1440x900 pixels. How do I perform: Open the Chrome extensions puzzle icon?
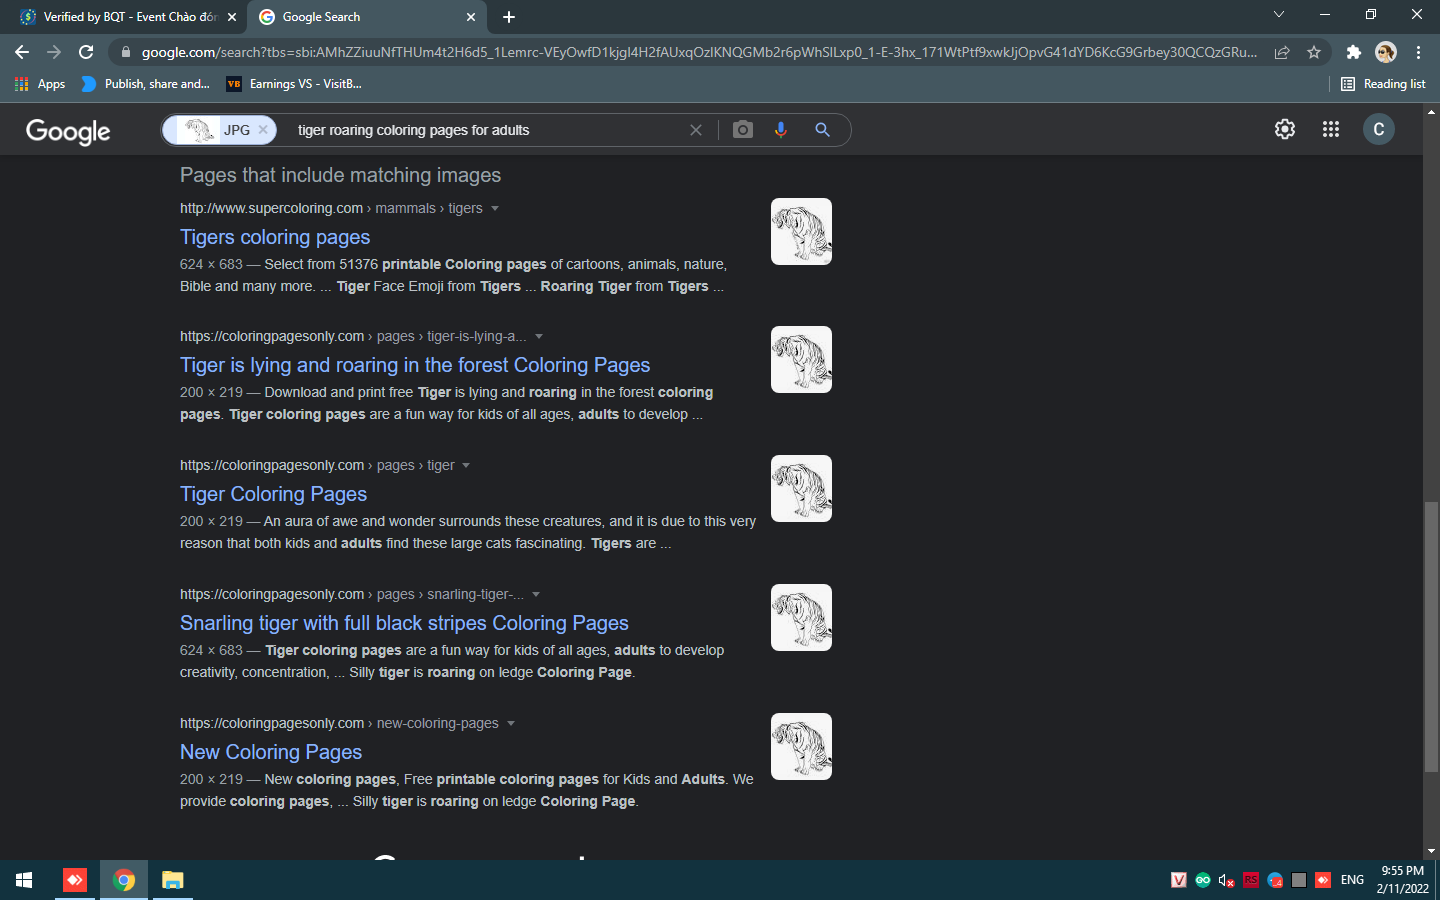(x=1353, y=52)
